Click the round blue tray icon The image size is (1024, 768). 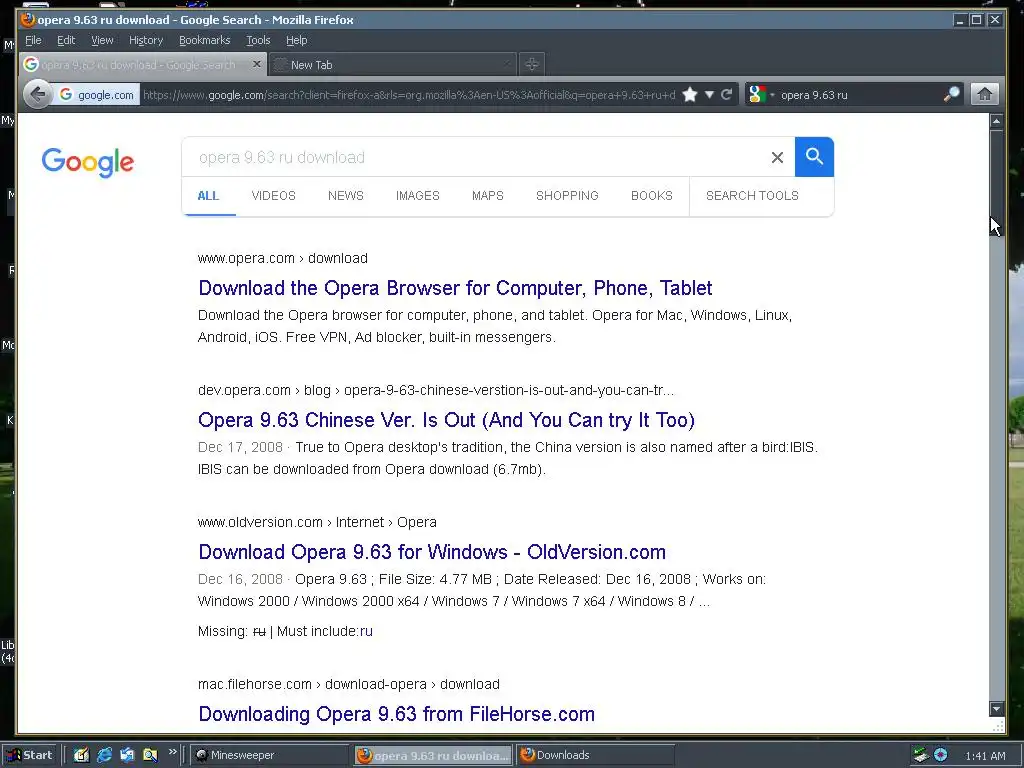click(940, 755)
